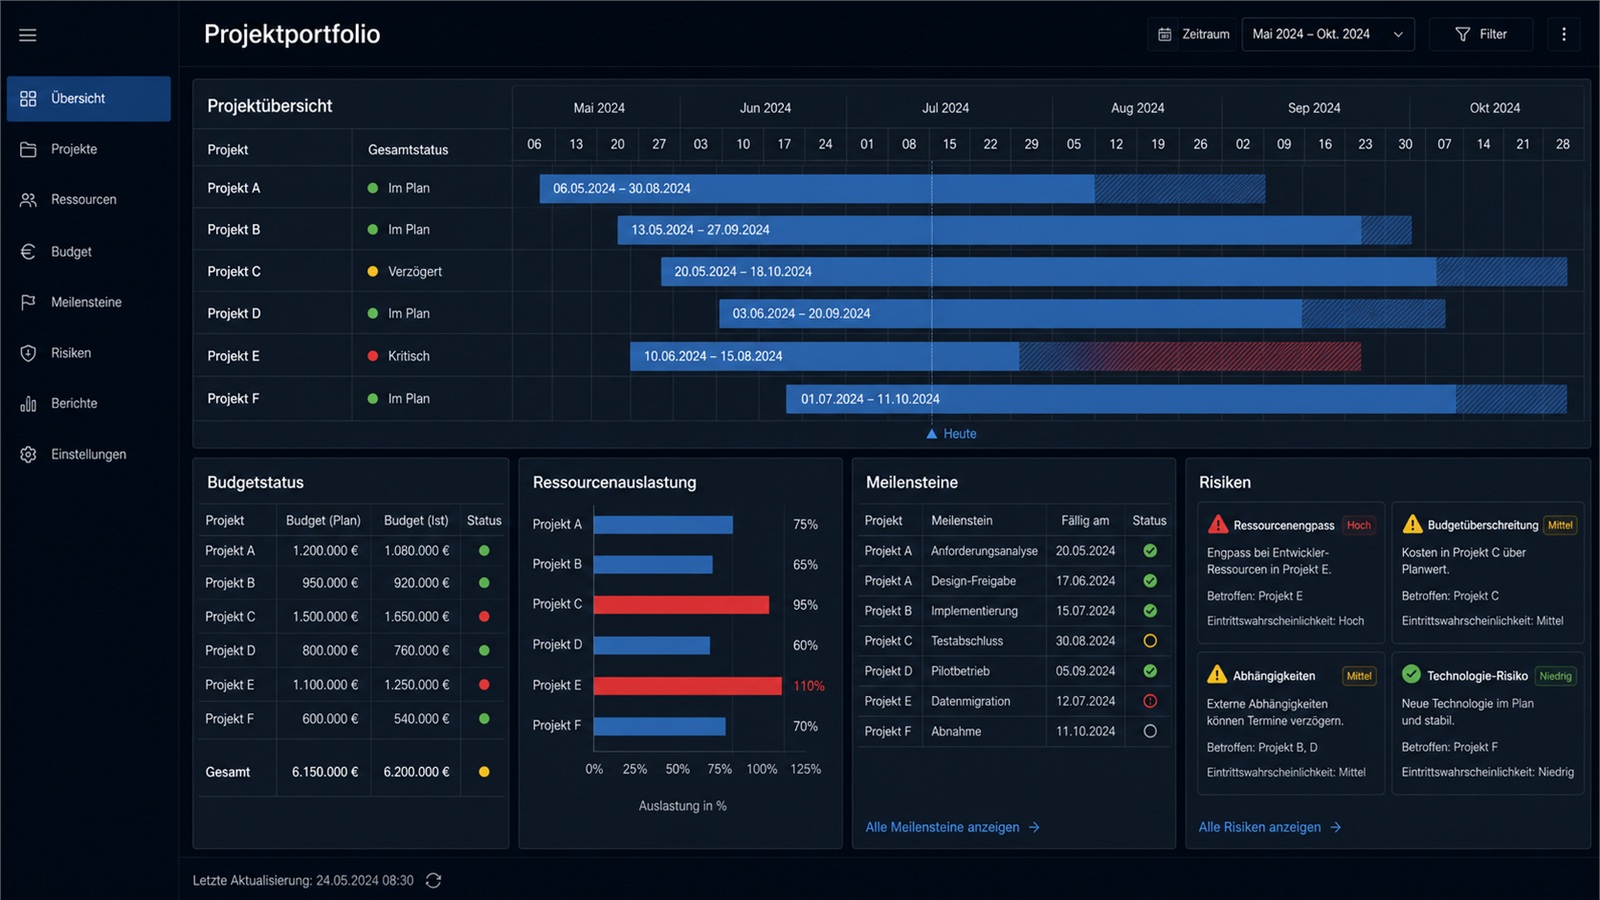Click the Meilensteine flag icon
The image size is (1600, 900).
click(28, 302)
